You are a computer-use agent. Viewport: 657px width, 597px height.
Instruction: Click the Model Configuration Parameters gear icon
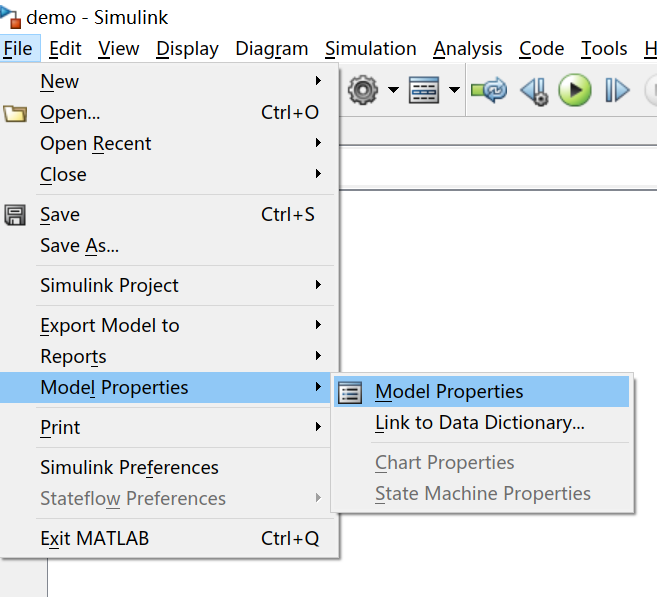(x=363, y=90)
